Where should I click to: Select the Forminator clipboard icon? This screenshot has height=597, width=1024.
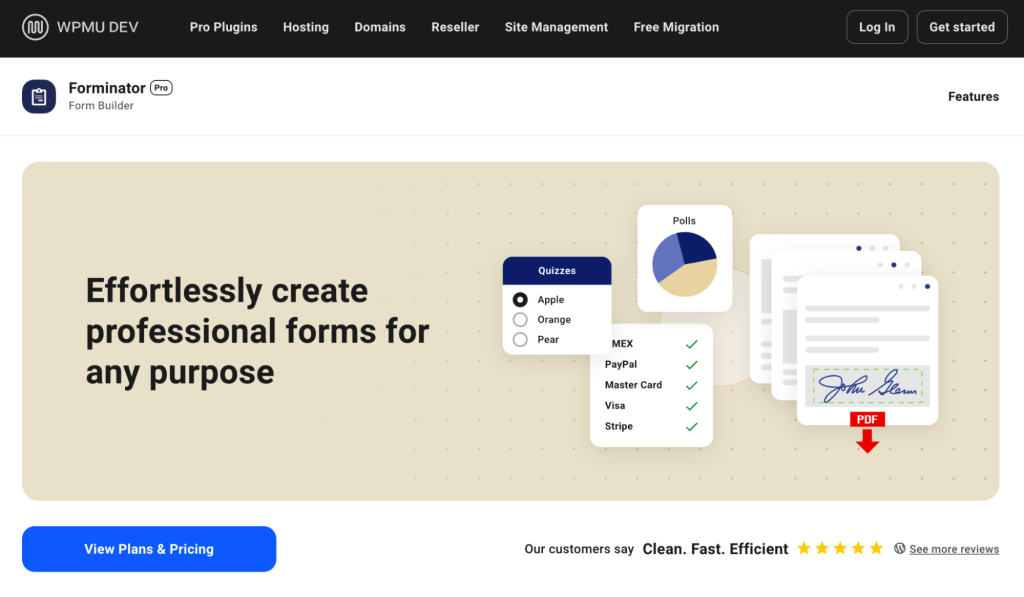38,96
